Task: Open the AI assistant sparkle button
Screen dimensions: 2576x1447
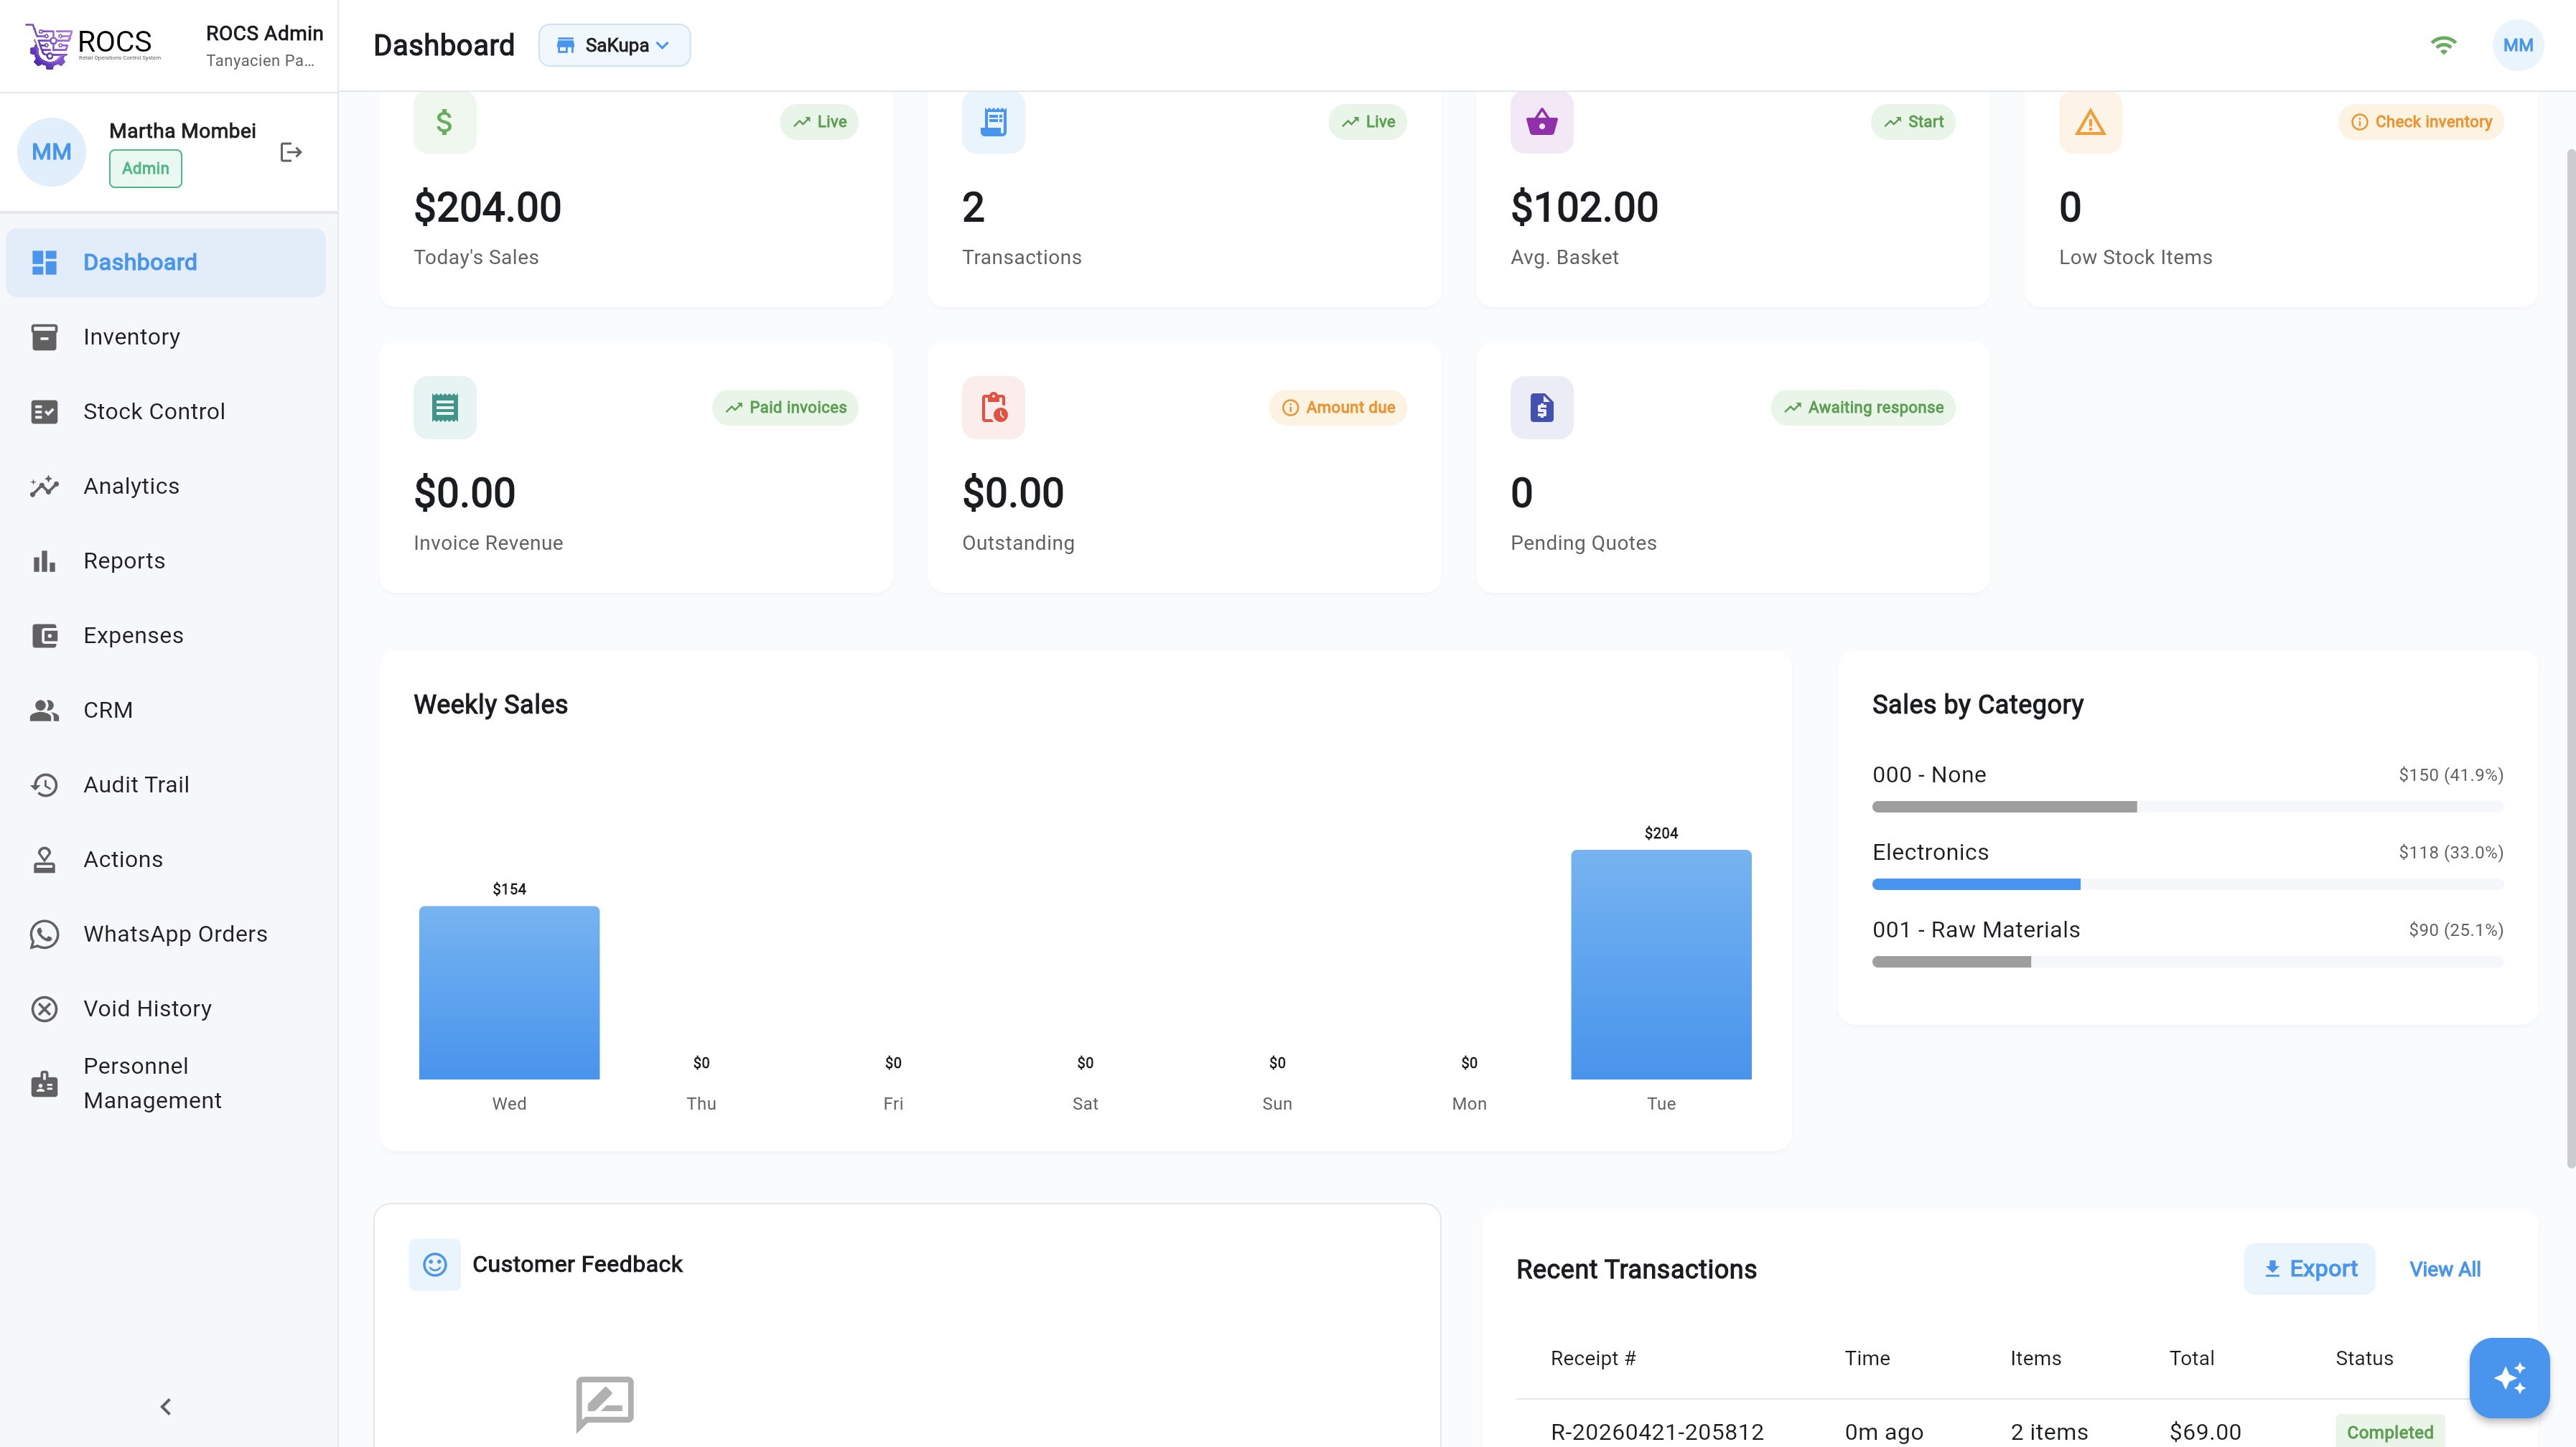Action: click(2509, 1377)
